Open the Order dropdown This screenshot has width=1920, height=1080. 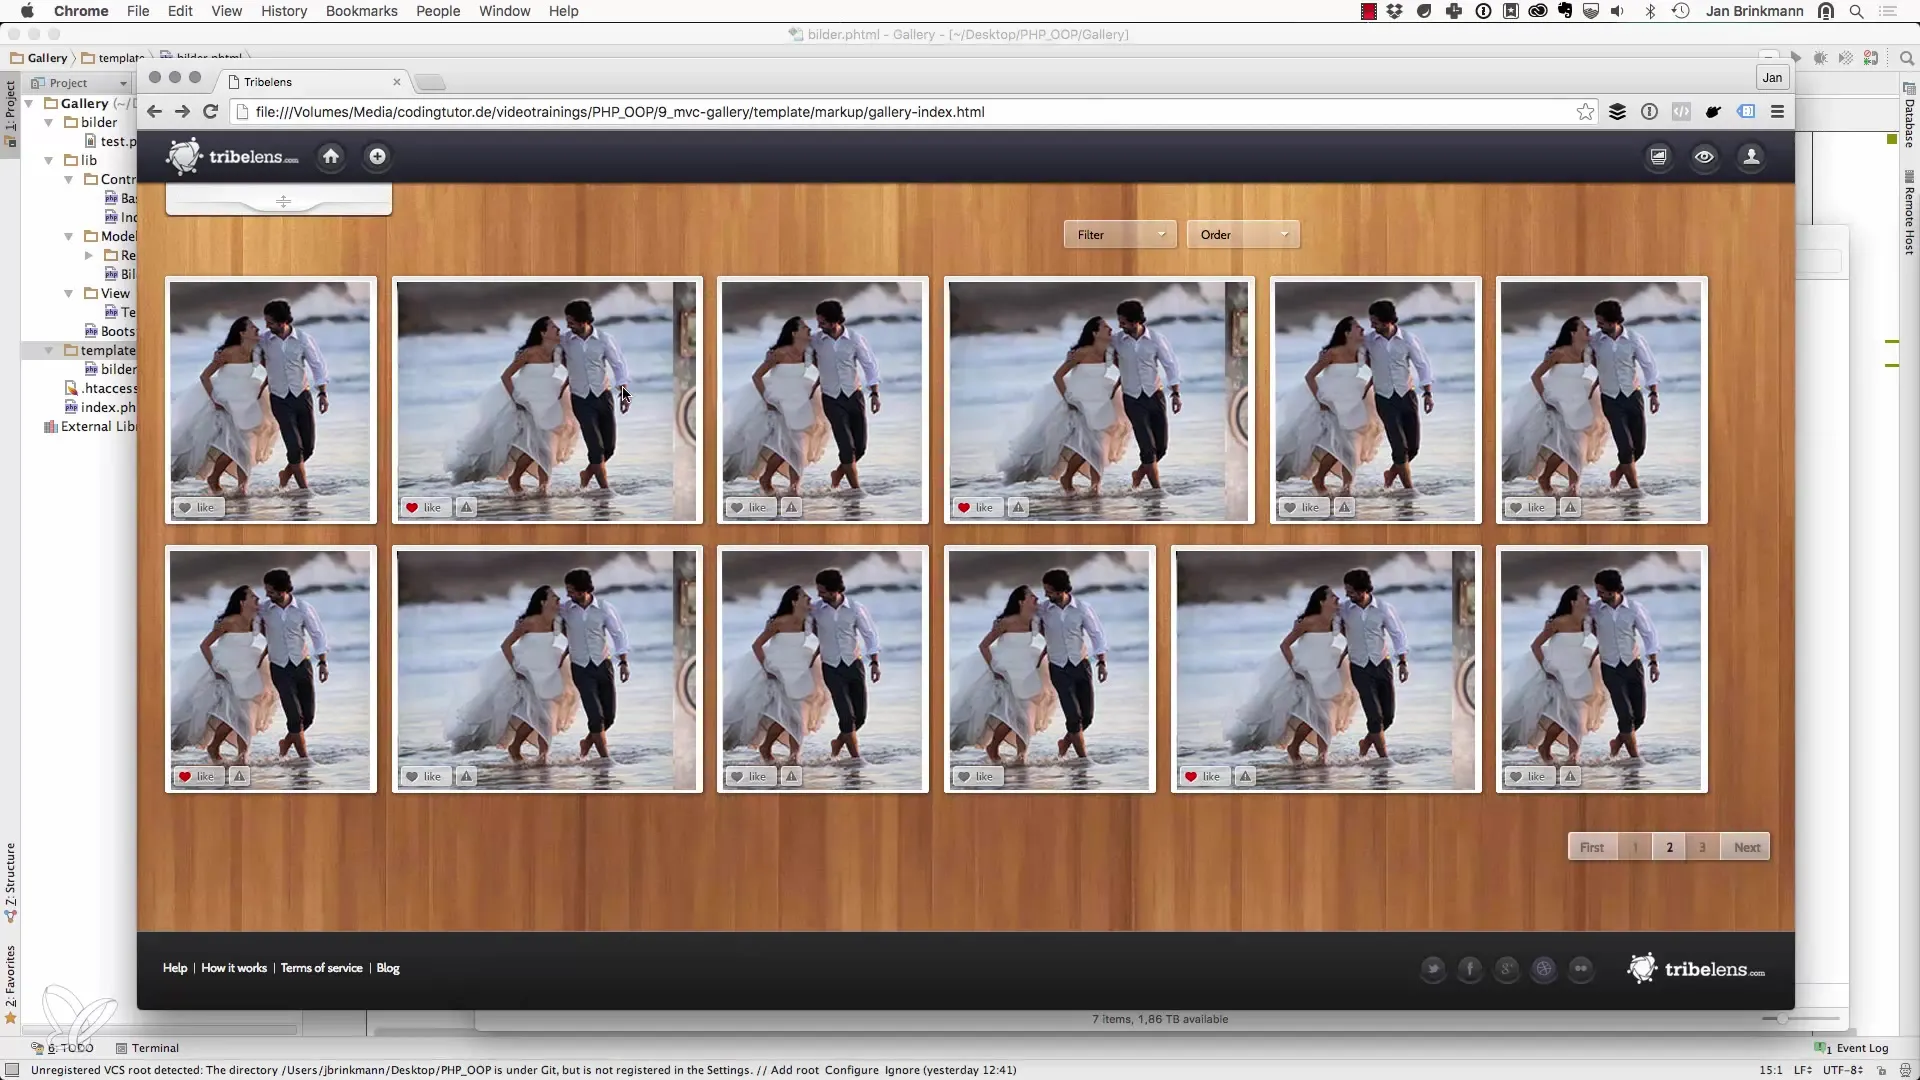pos(1243,235)
